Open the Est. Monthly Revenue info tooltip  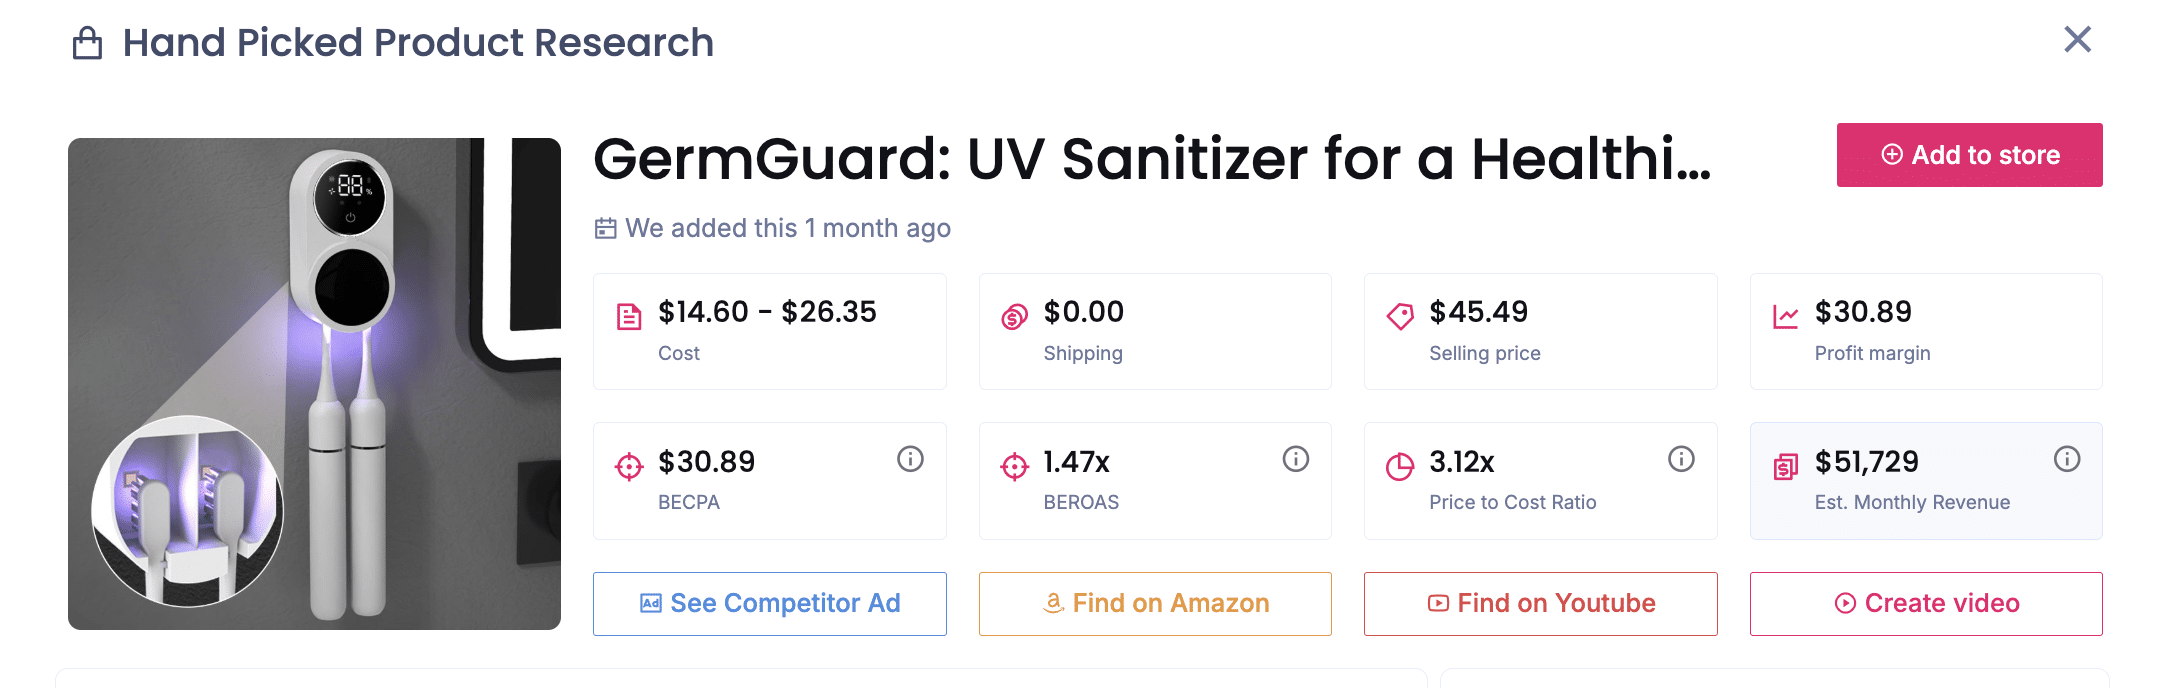(x=2067, y=459)
